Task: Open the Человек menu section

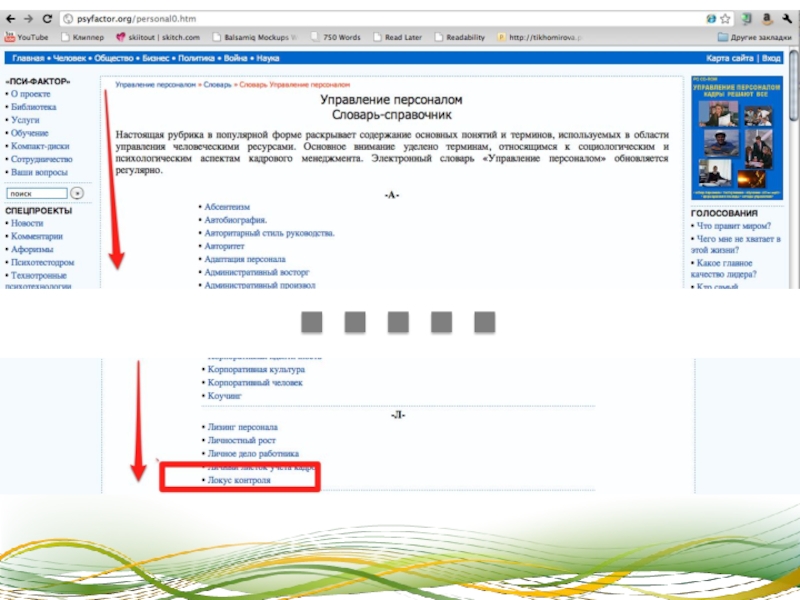Action: (x=69, y=58)
